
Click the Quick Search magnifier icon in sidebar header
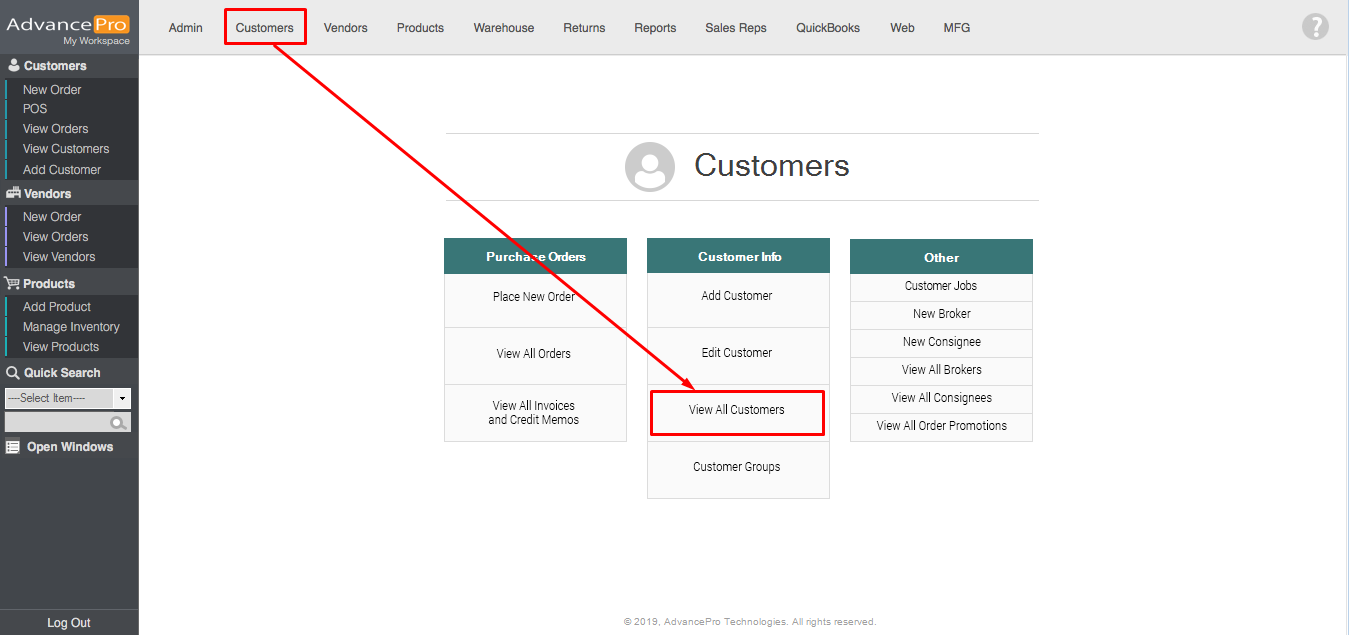point(13,373)
